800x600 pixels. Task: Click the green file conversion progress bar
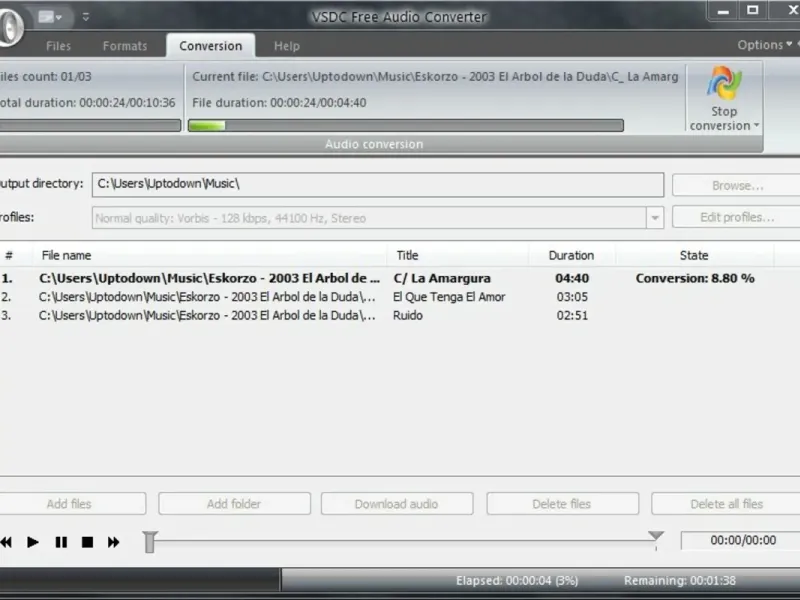click(406, 126)
